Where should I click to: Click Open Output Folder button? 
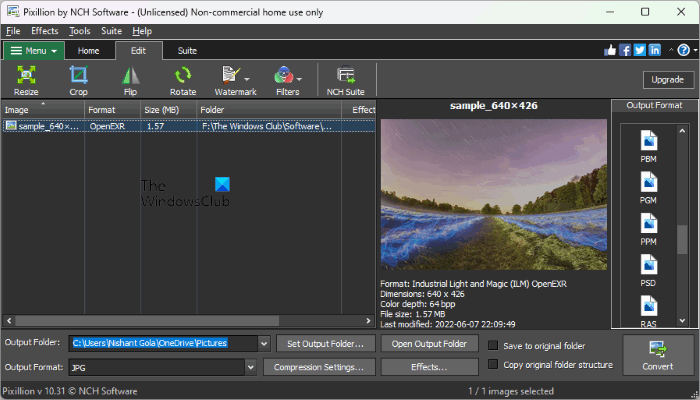[x=429, y=344]
